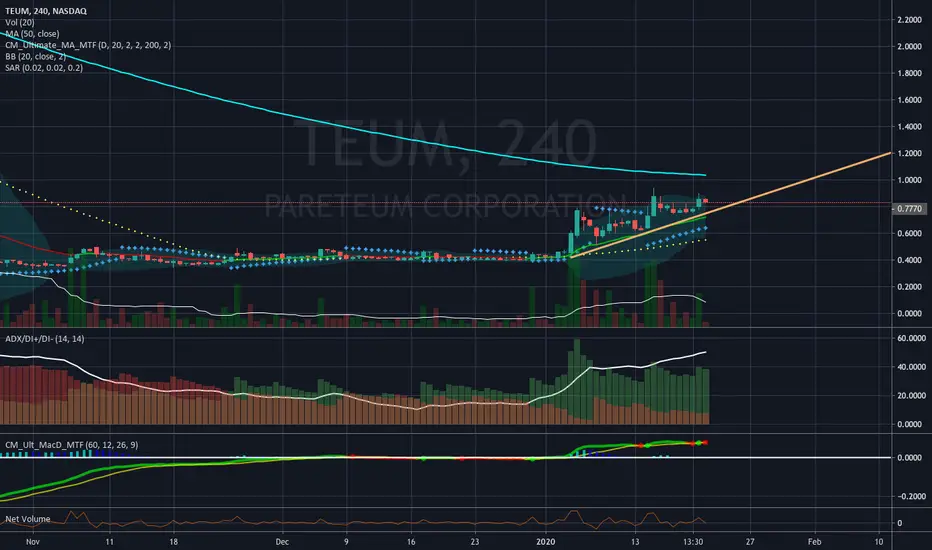932x550 pixels.
Task: Click the 2.2000 price axis label
Action: tap(909, 20)
